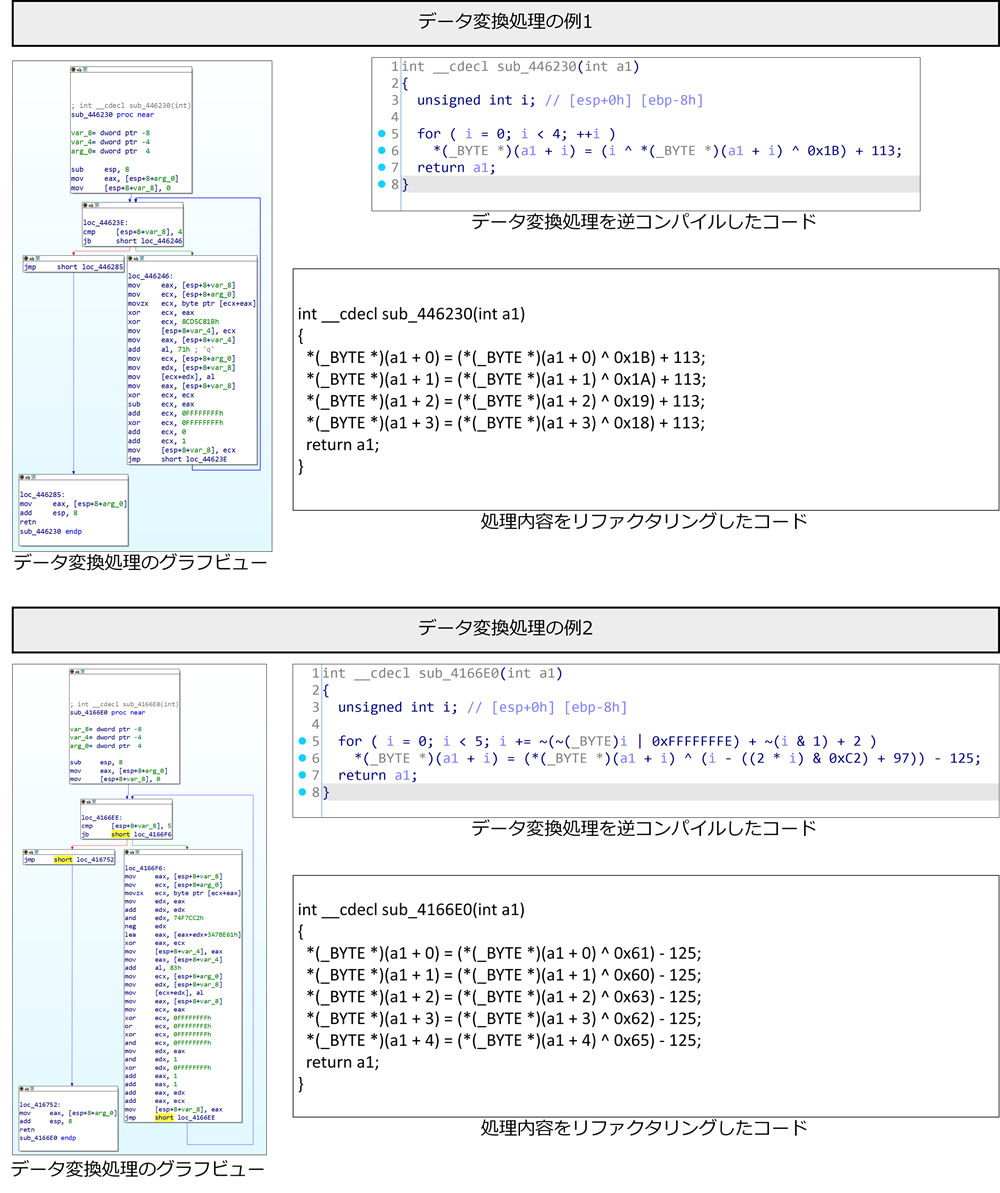Toggle breakpoint dot on line 8 of sub_4166E0
The height and width of the screenshot is (1193, 1000).
[303, 791]
